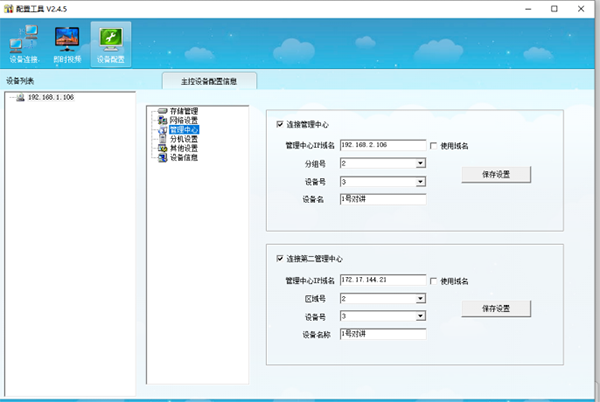Viewport: 600px width, 402px height.
Task: Click the 设备名称 input field
Action: click(383, 334)
